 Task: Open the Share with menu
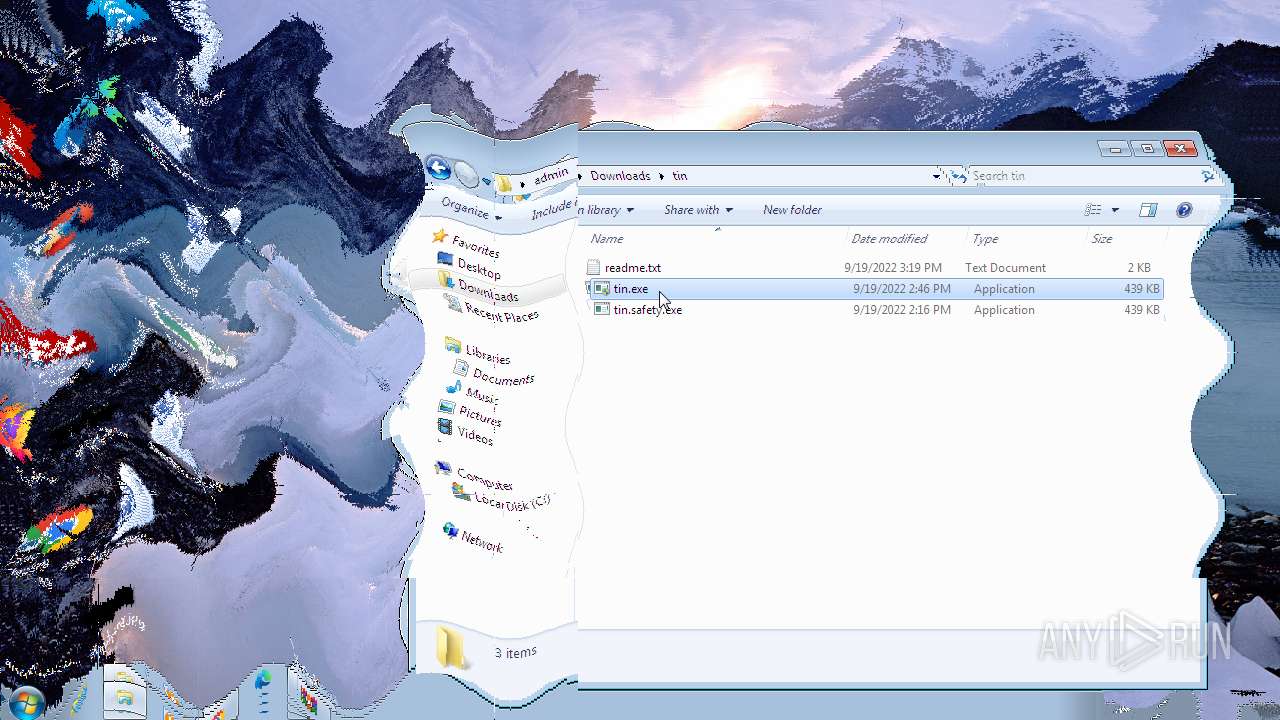click(x=698, y=210)
